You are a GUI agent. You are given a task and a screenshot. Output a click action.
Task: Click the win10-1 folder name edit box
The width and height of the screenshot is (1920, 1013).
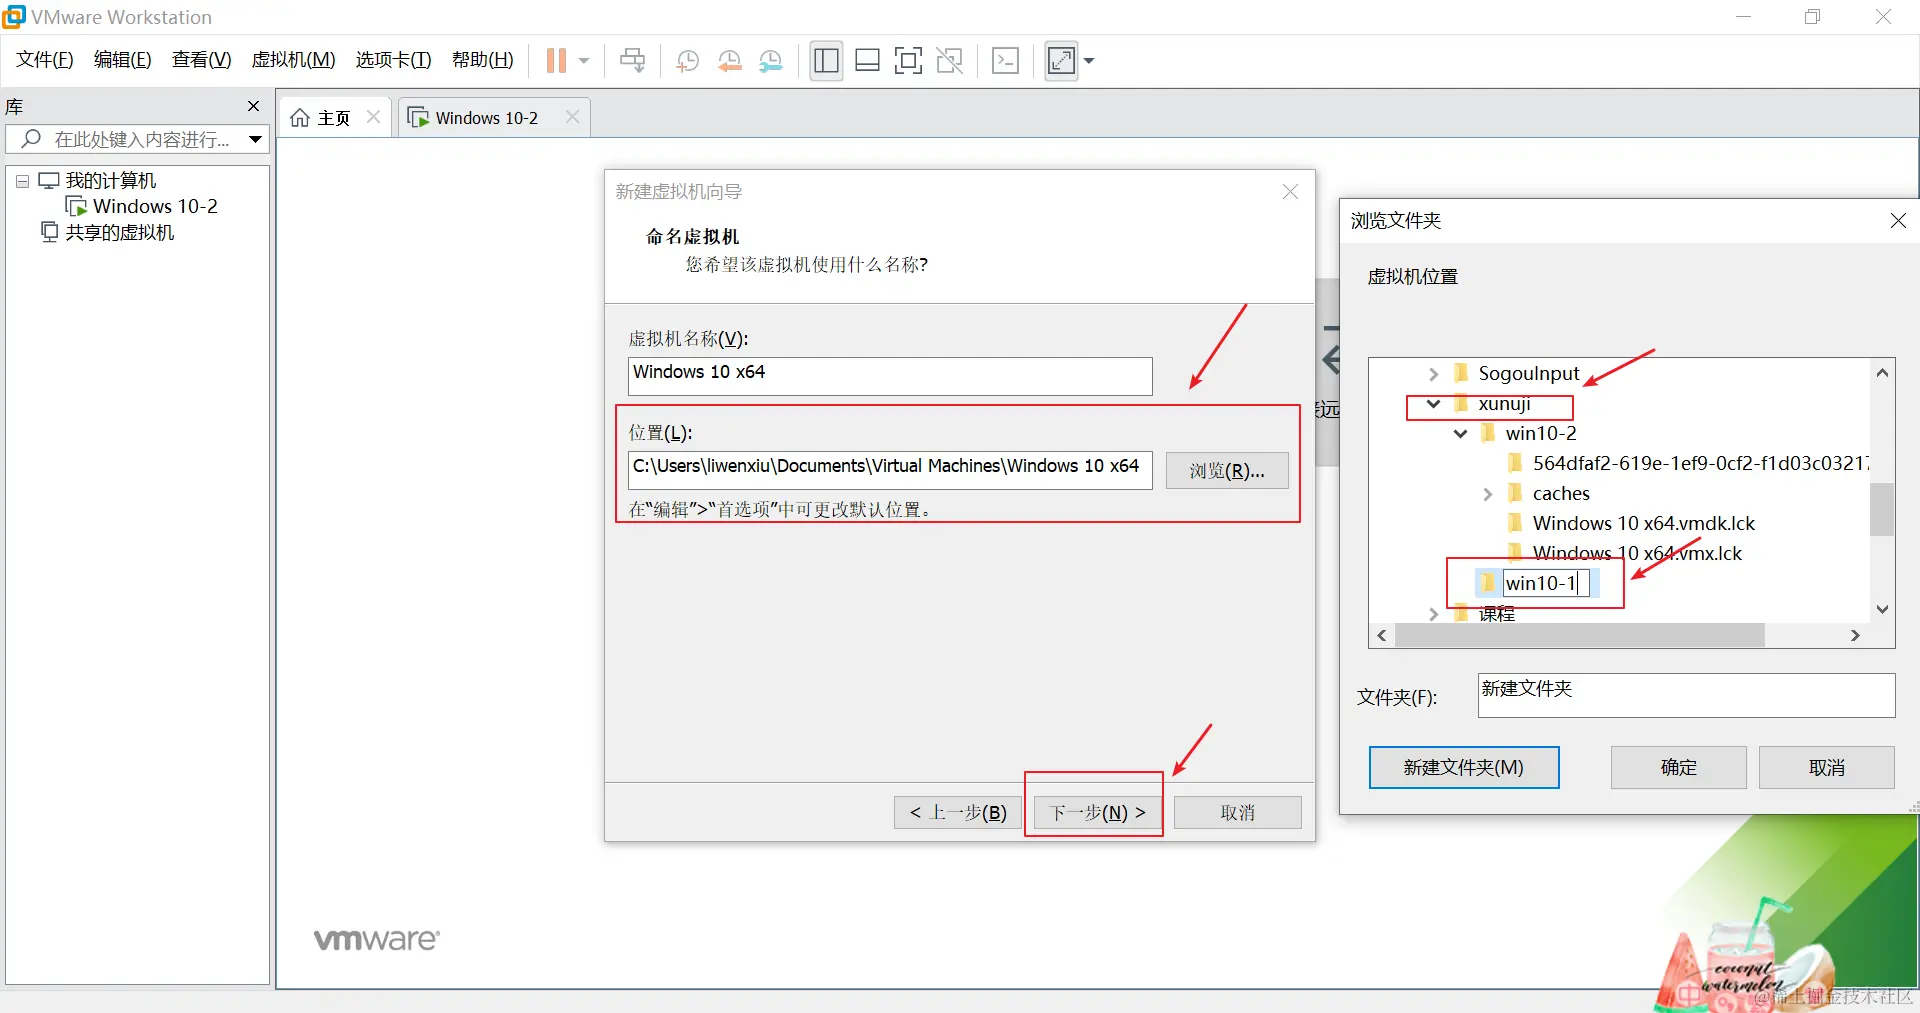click(x=1545, y=583)
